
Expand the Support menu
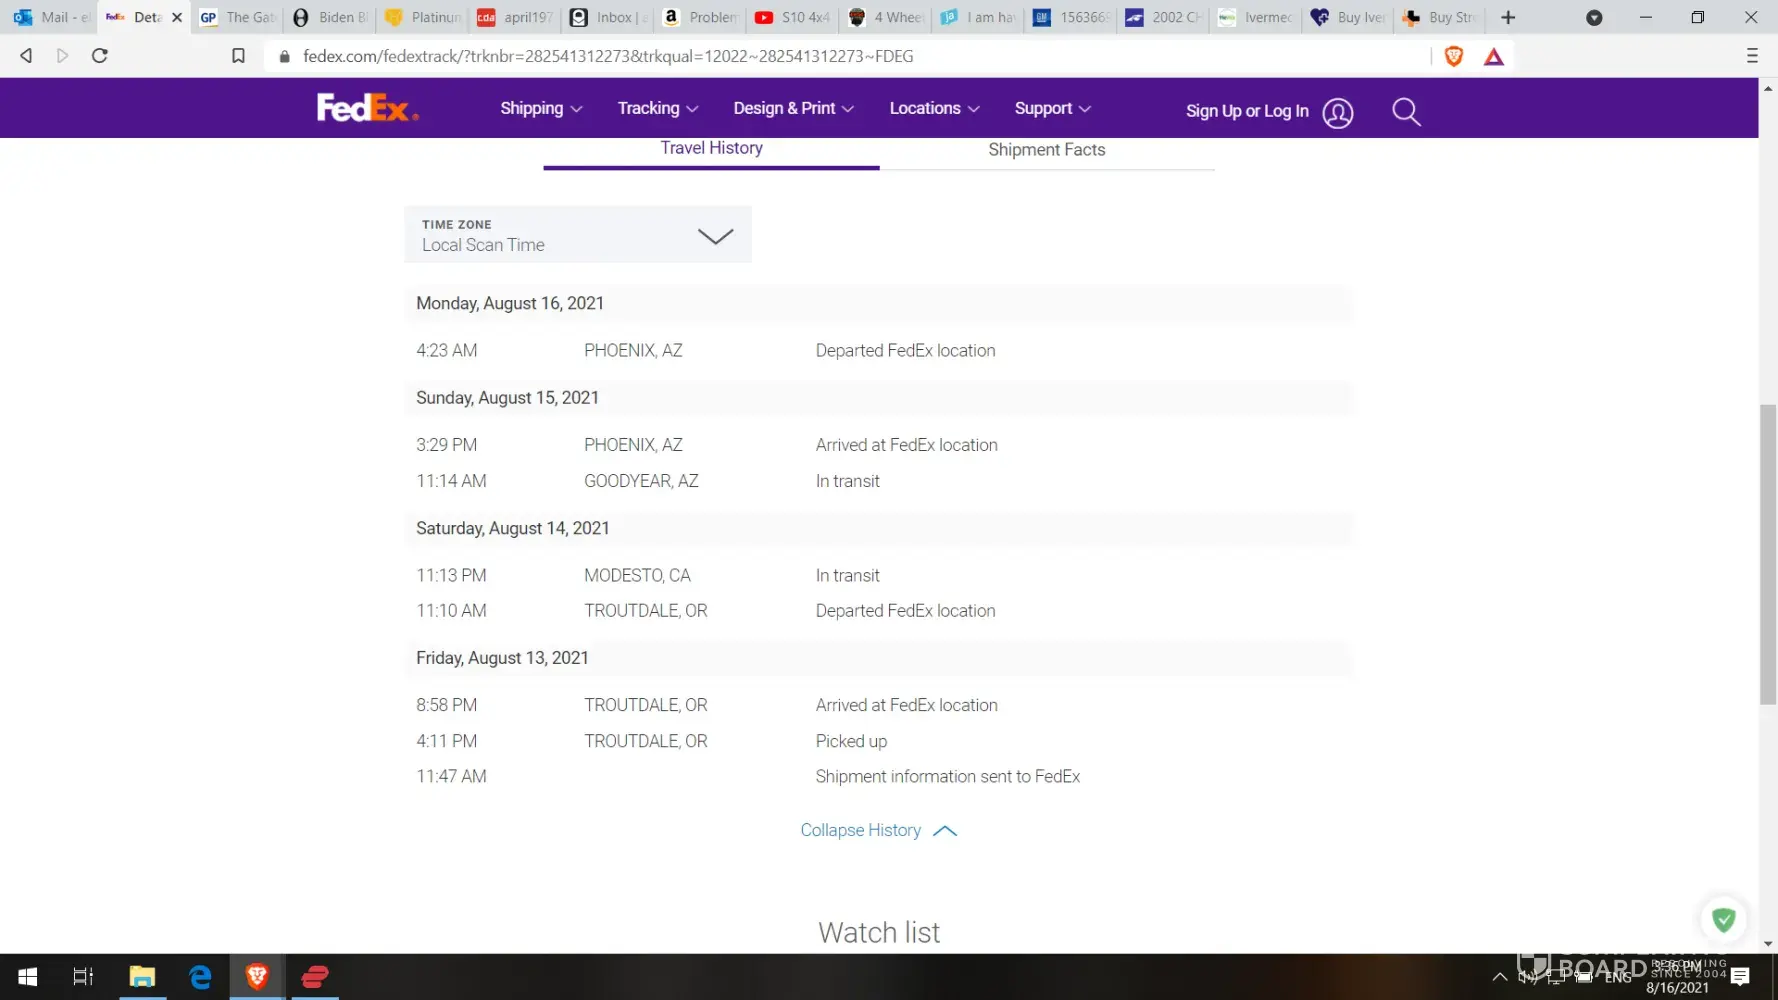pos(1052,108)
